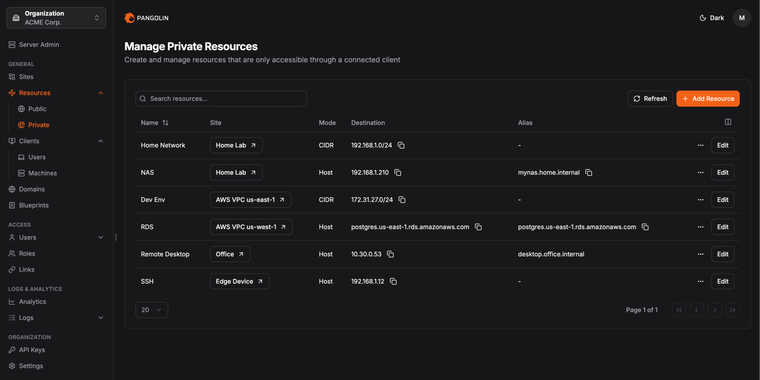760x380 pixels.
Task: Edit the RDS resource
Action: [x=723, y=227]
